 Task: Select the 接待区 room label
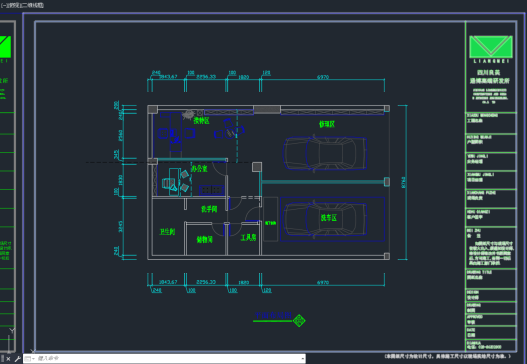tap(201, 120)
